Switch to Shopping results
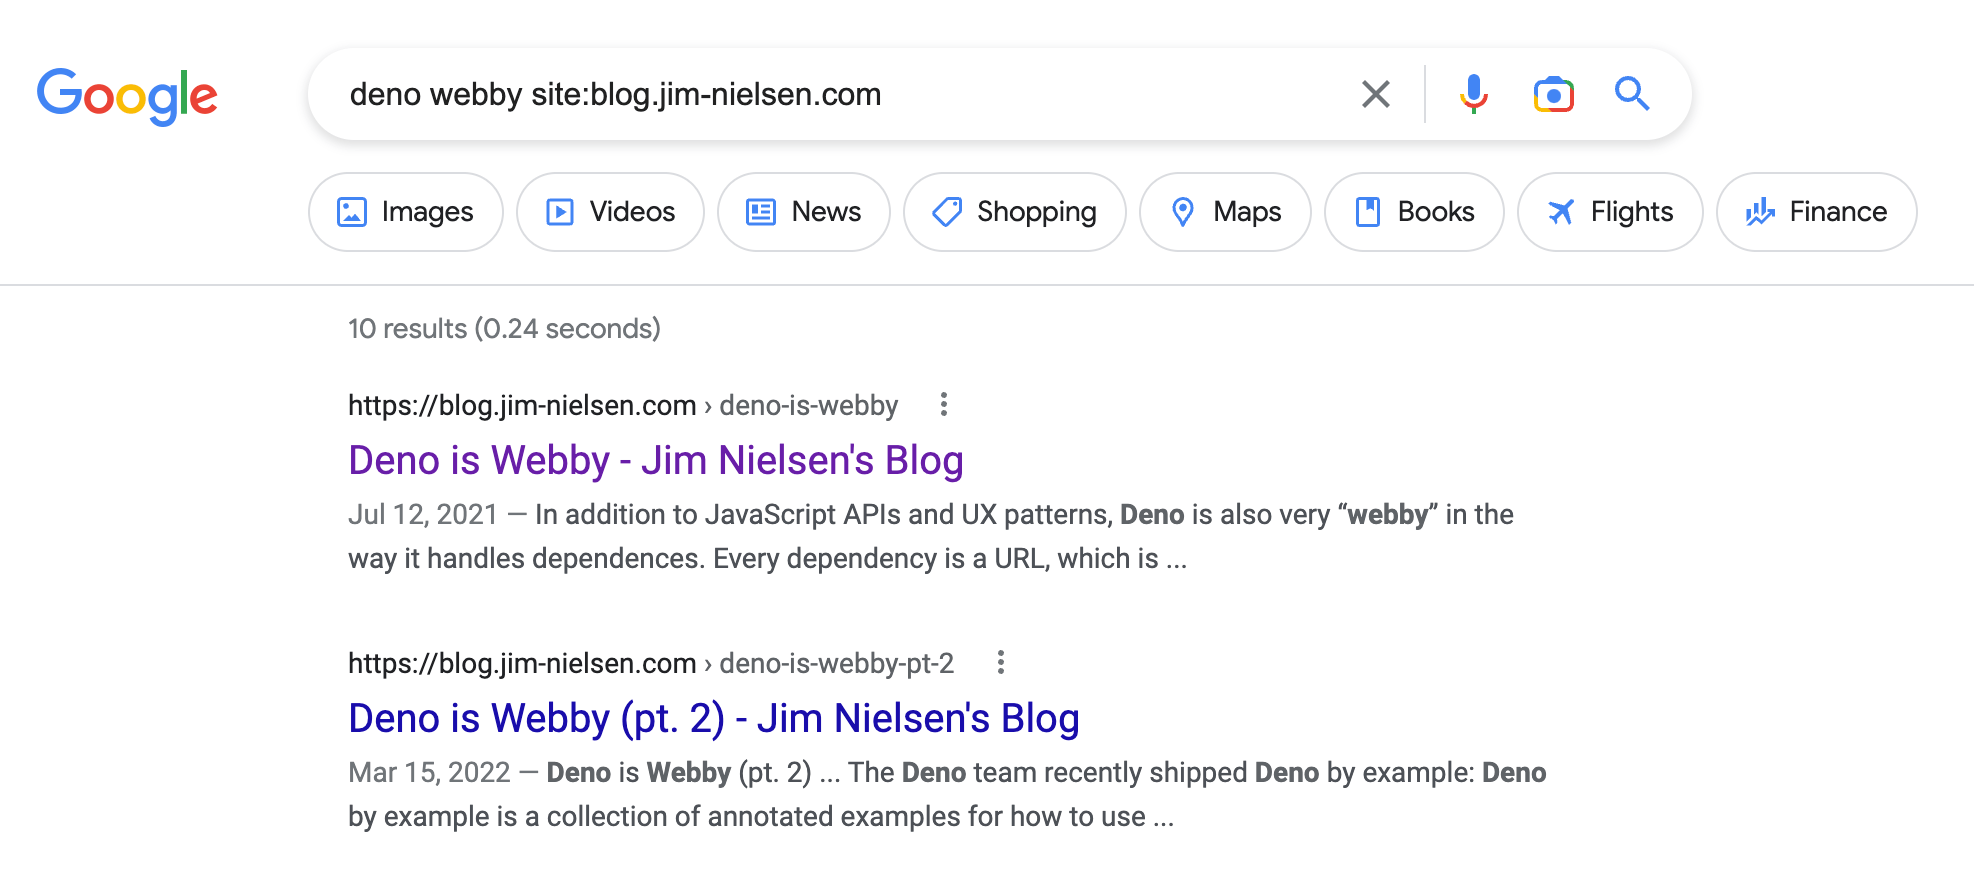 pos(1014,212)
